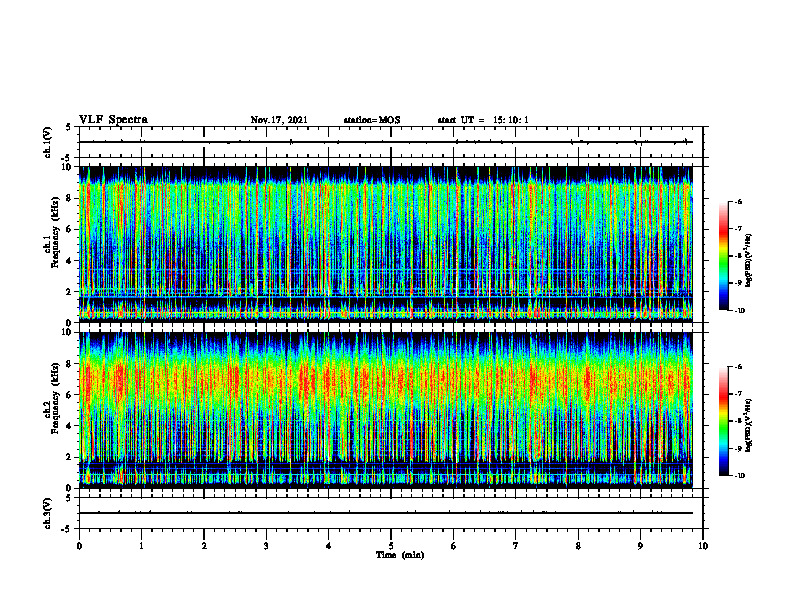Screen dimensions: 792x612
Task: Click the "-6" label on ch.1 colorbar
Action: 738,201
